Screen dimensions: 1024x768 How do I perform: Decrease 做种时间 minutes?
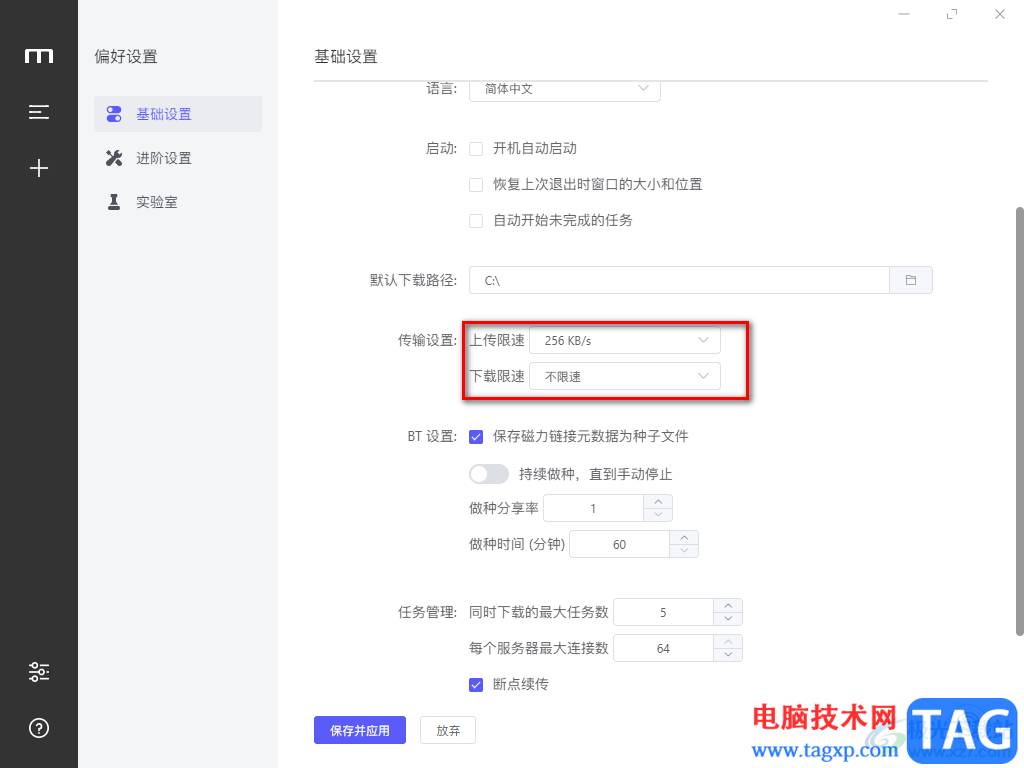684,551
